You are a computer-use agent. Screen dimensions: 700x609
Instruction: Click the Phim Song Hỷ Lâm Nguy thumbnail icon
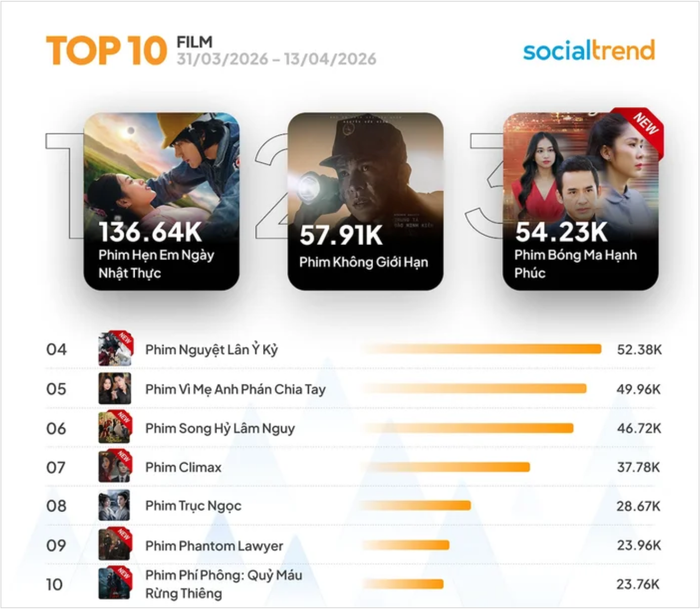coord(115,428)
